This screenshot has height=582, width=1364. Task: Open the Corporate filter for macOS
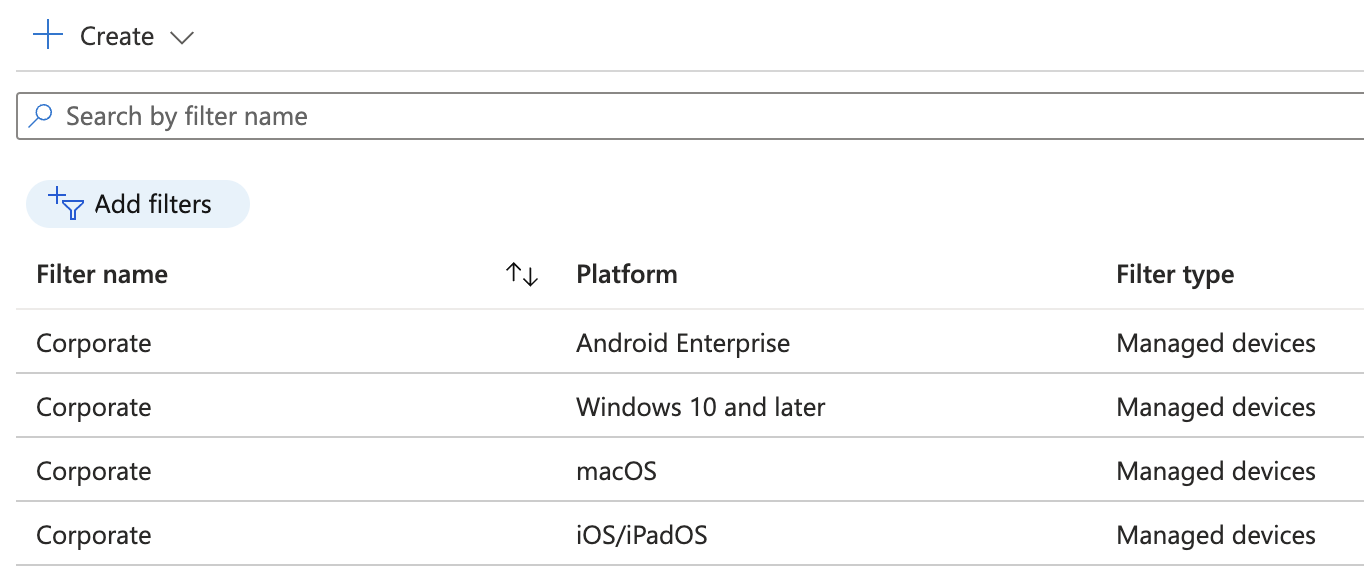coord(94,471)
